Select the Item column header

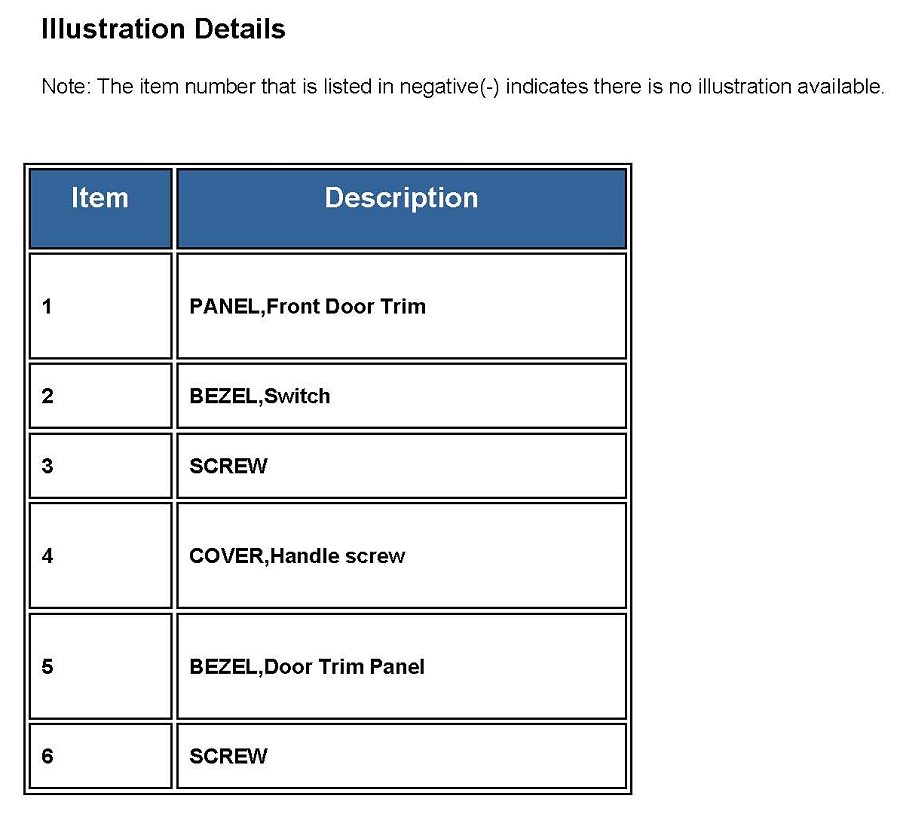pos(100,198)
